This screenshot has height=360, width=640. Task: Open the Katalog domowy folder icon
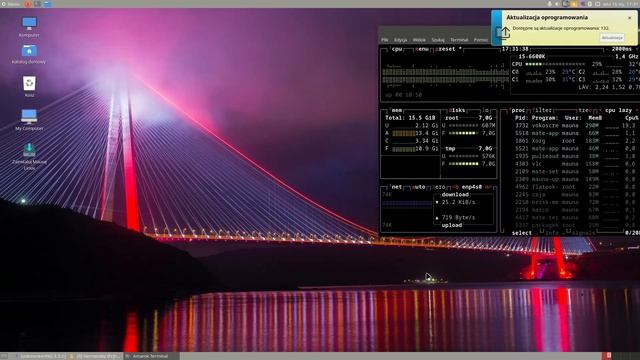(29, 54)
